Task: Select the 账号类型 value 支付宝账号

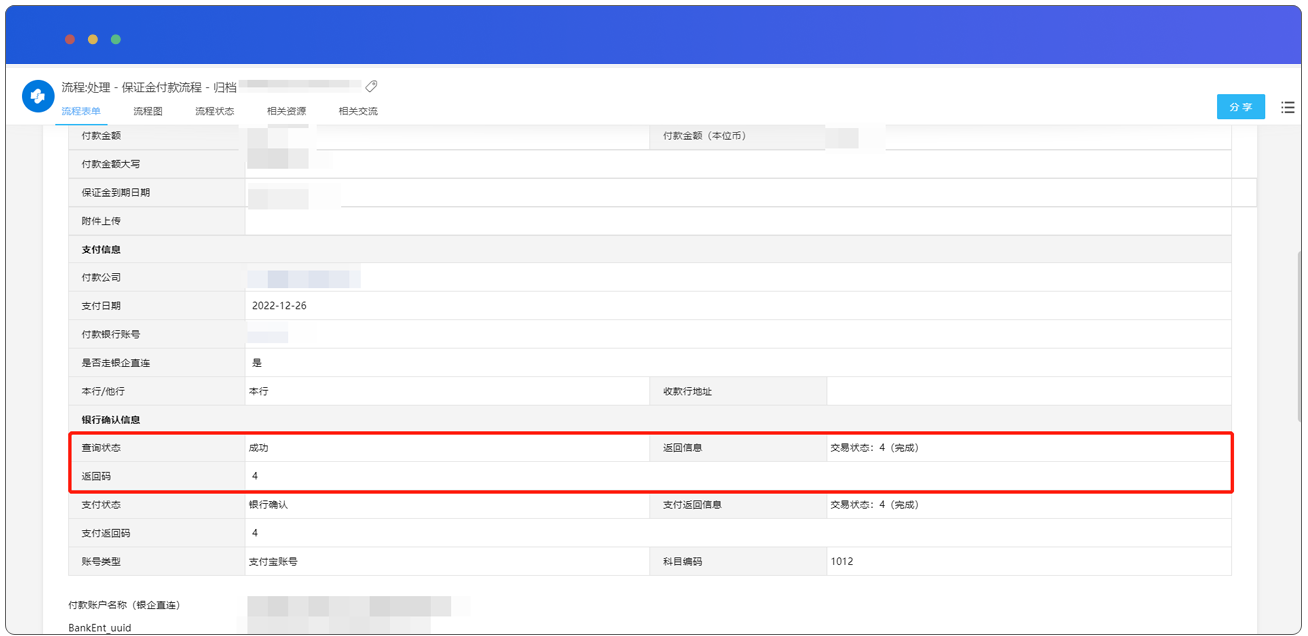Action: 273,562
